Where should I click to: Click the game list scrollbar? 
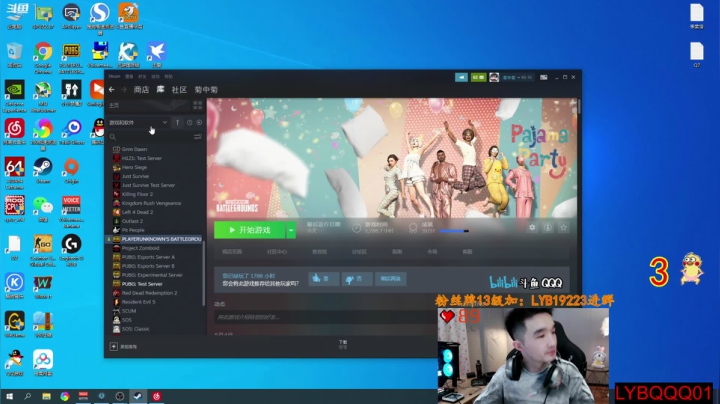coord(203,271)
